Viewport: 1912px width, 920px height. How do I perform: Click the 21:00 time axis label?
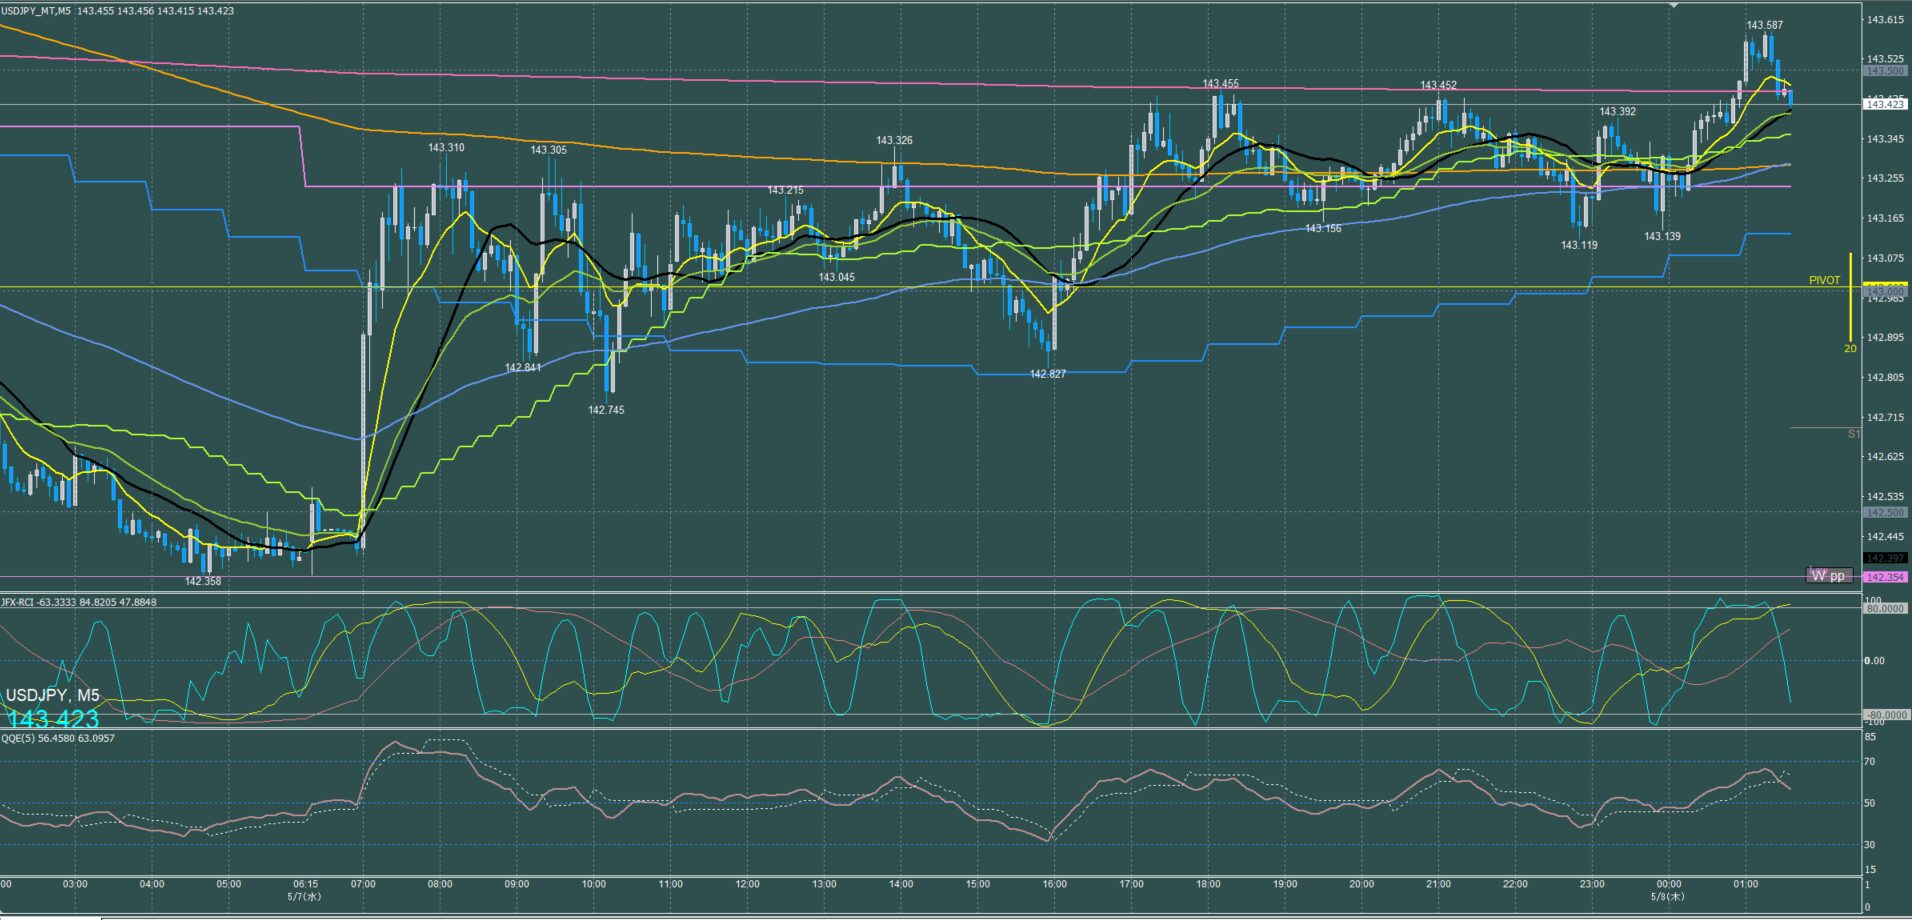(1438, 884)
